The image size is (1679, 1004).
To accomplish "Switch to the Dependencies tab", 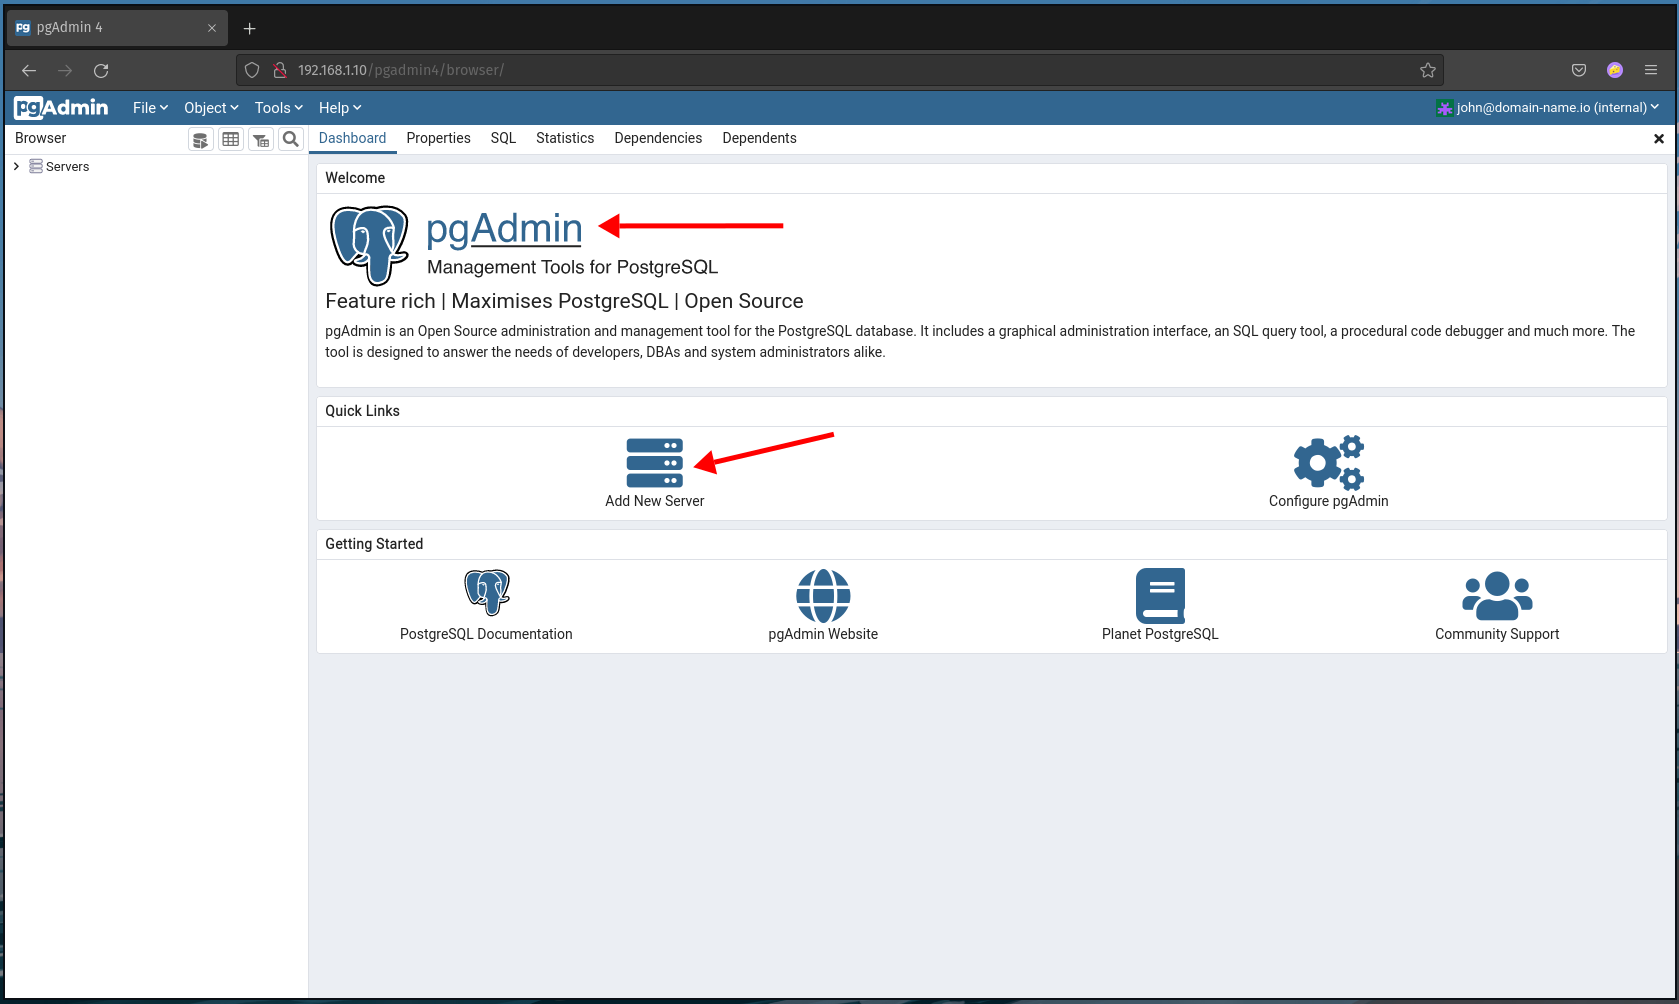I will (x=658, y=139).
